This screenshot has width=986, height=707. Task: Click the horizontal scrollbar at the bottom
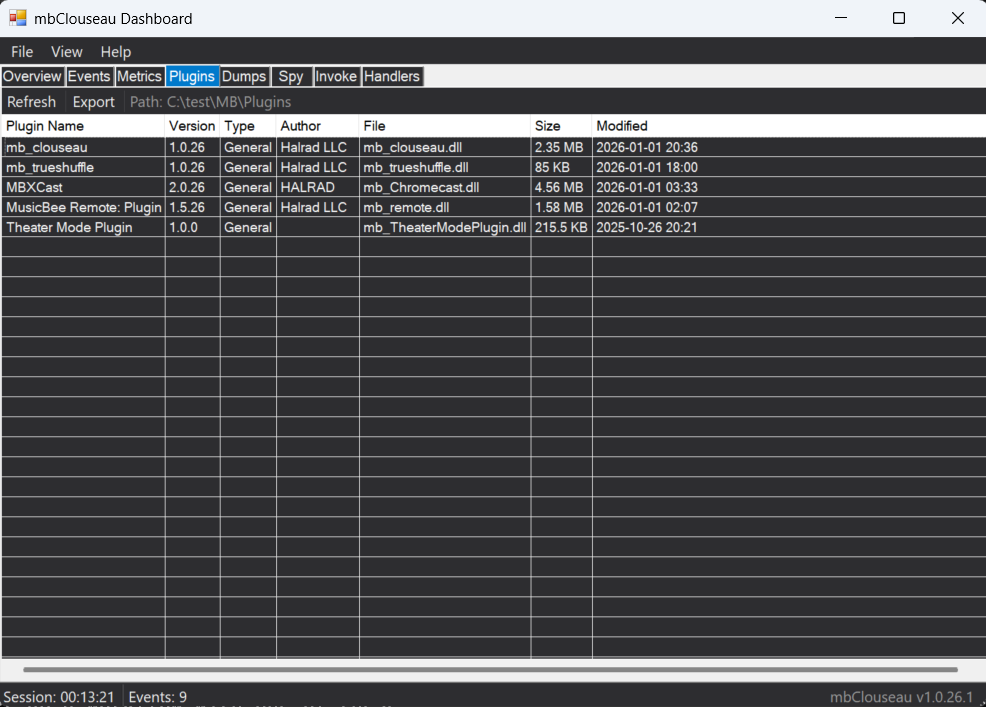coord(490,671)
